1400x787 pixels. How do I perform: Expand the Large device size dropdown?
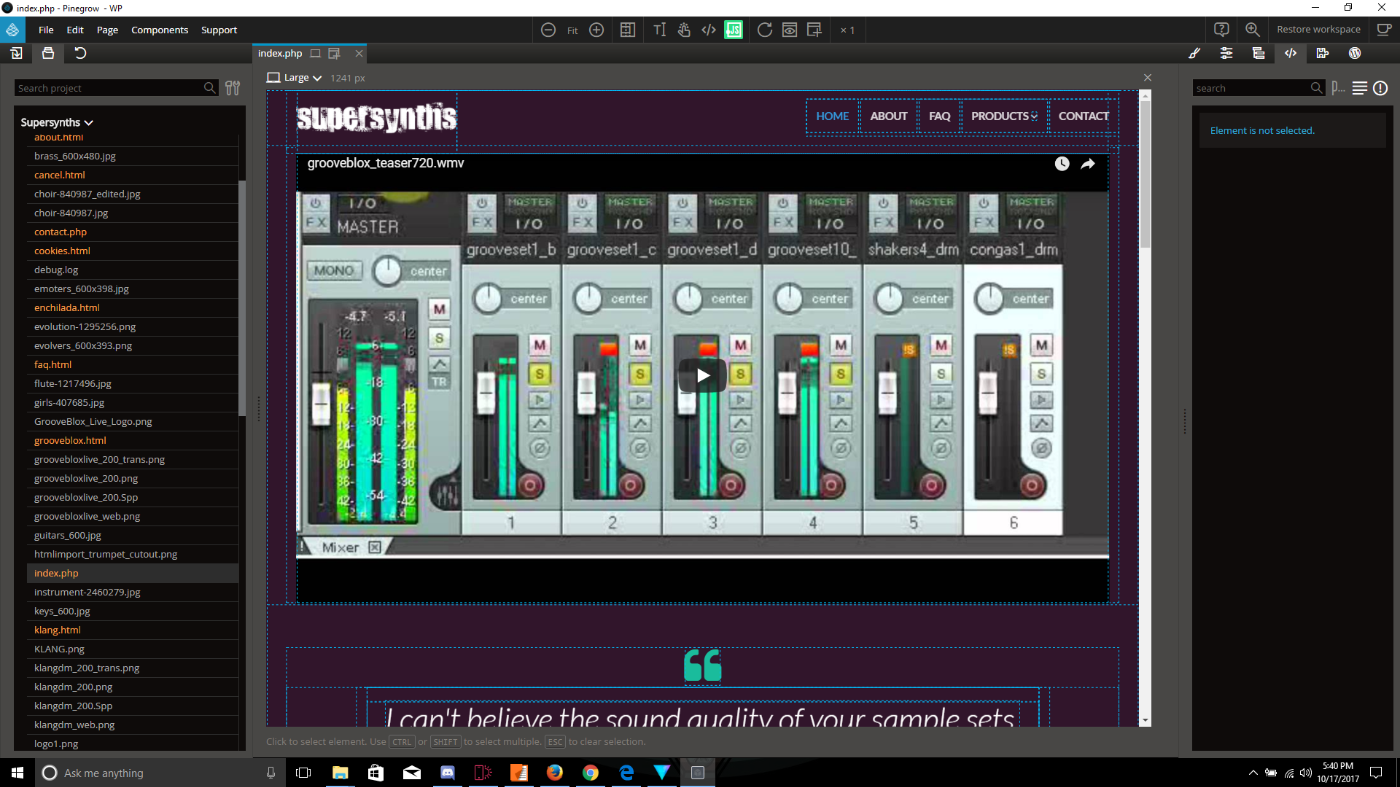tap(295, 78)
